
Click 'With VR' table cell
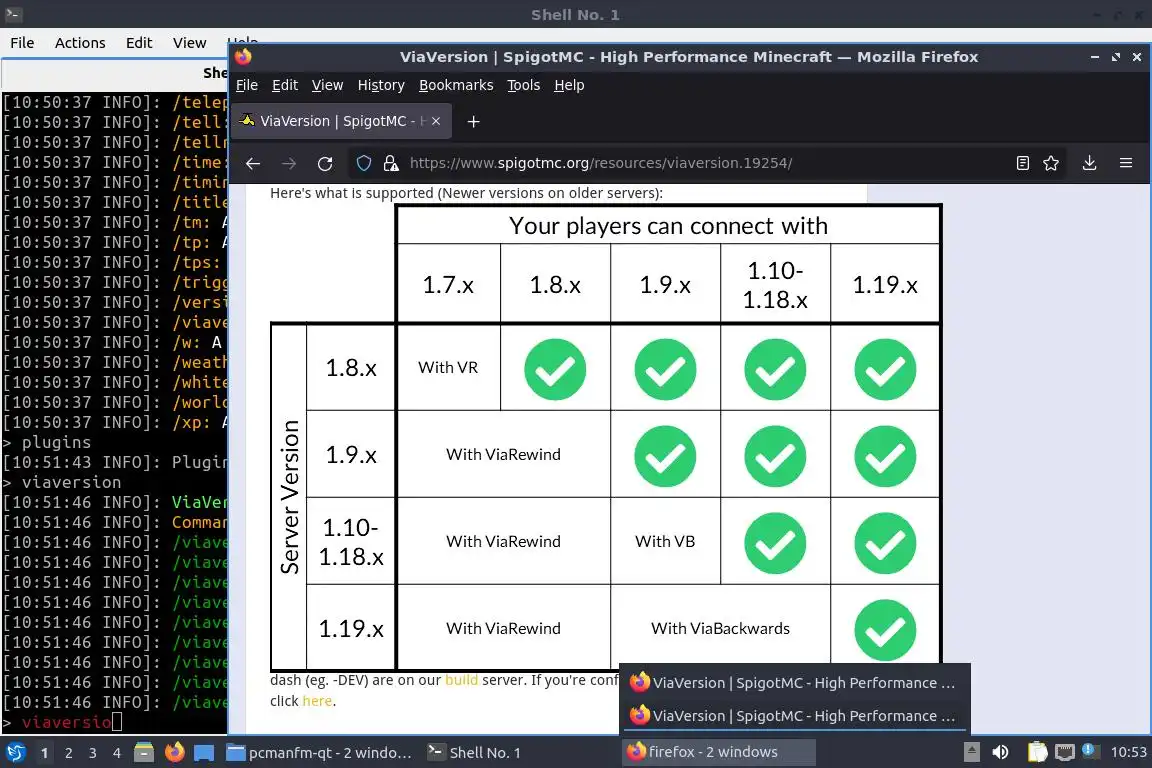[x=448, y=367]
